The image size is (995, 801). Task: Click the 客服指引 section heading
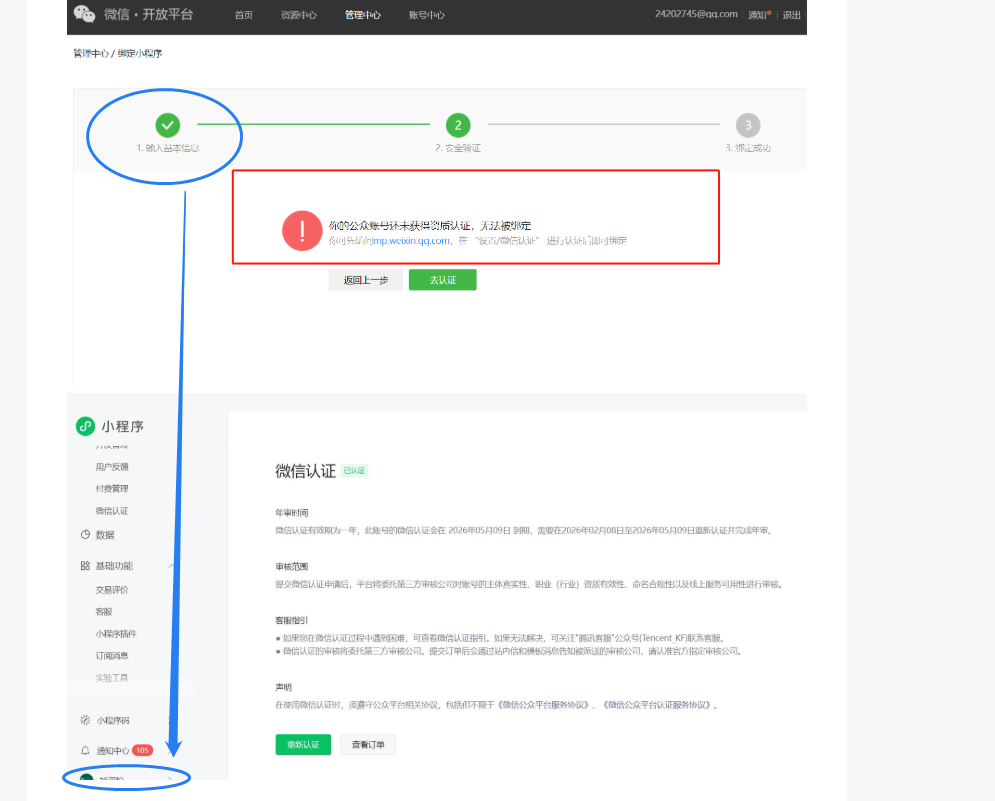pyautogui.click(x=292, y=621)
